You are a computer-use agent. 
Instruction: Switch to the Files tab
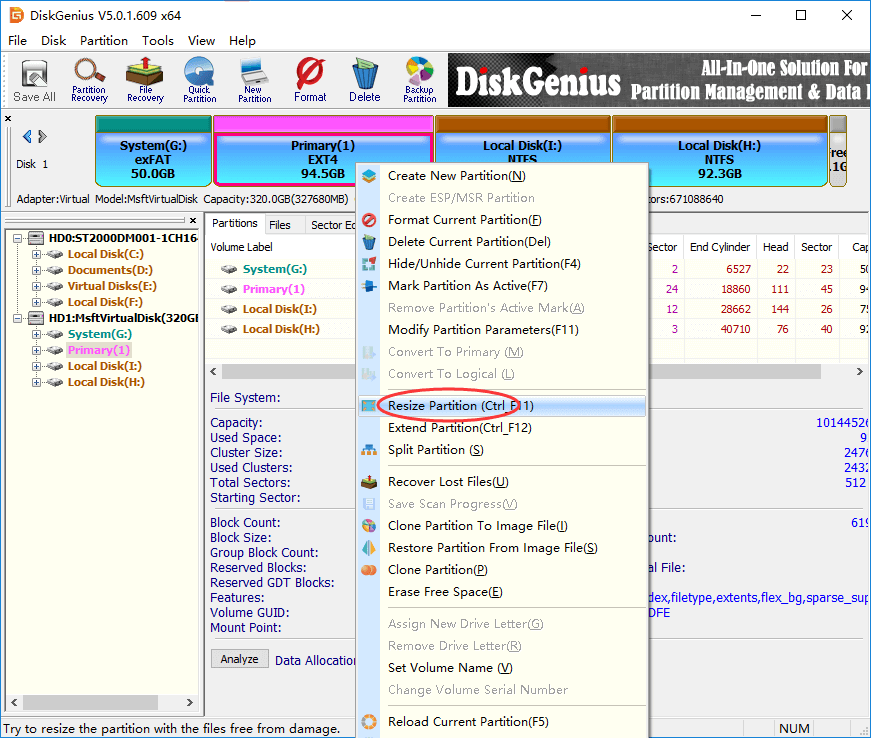pos(280,225)
